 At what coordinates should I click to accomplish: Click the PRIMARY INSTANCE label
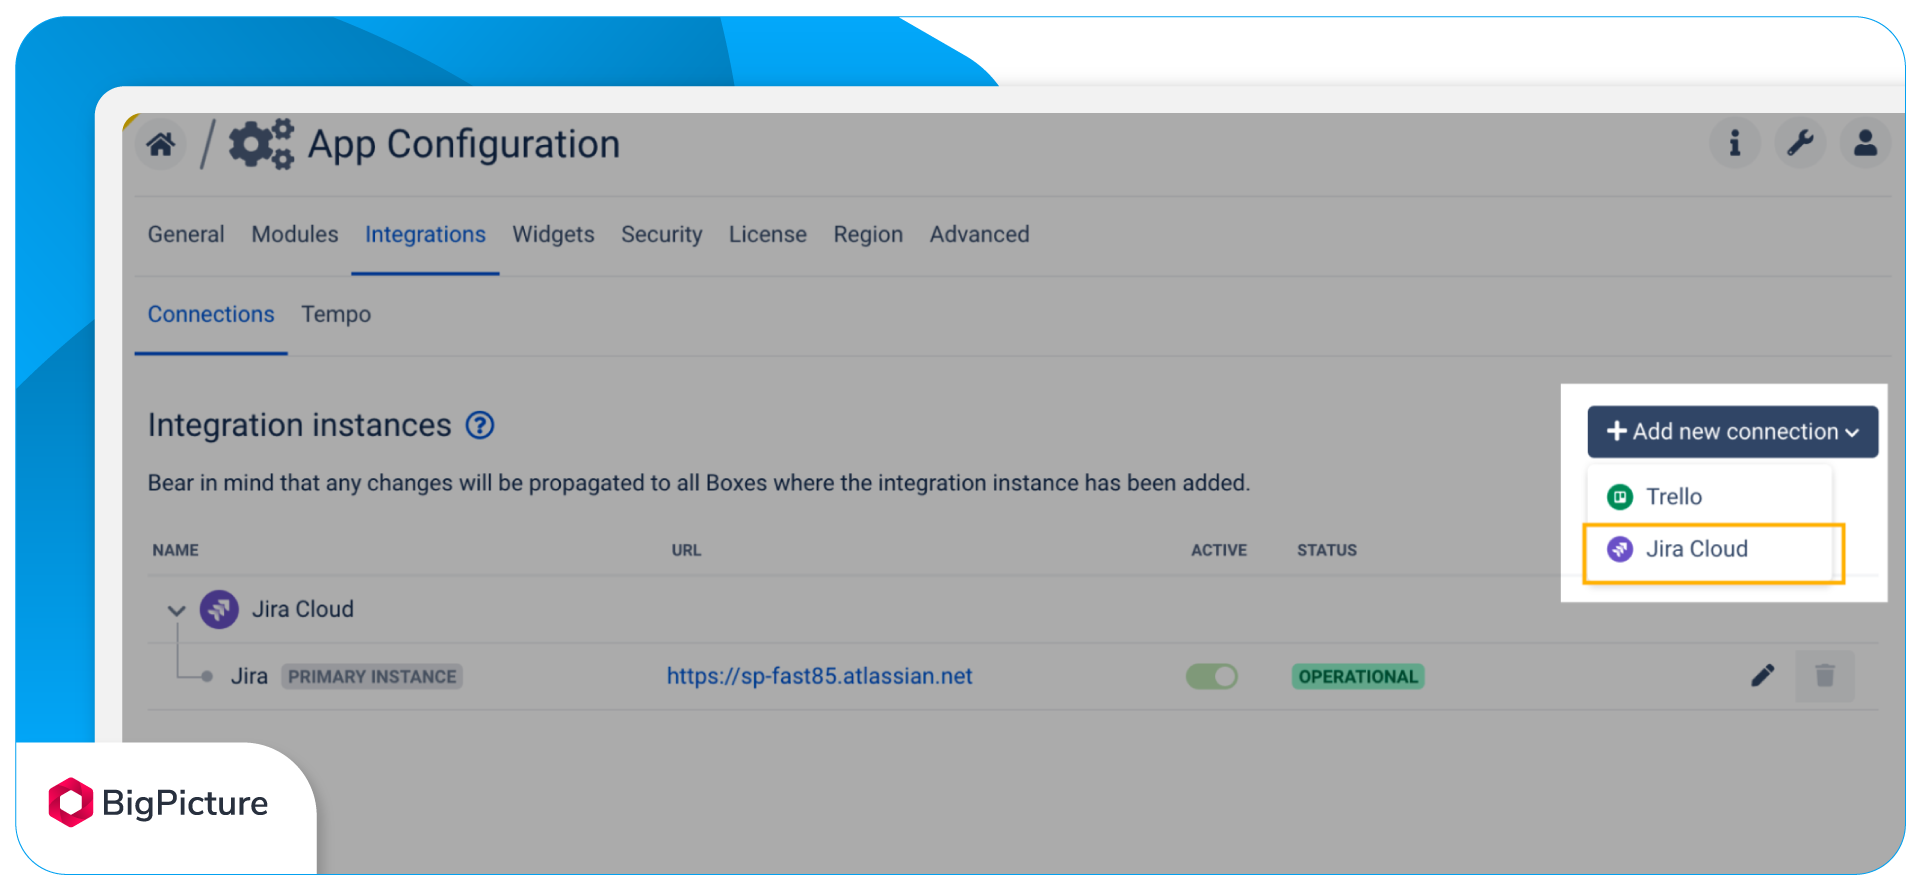[x=372, y=677]
